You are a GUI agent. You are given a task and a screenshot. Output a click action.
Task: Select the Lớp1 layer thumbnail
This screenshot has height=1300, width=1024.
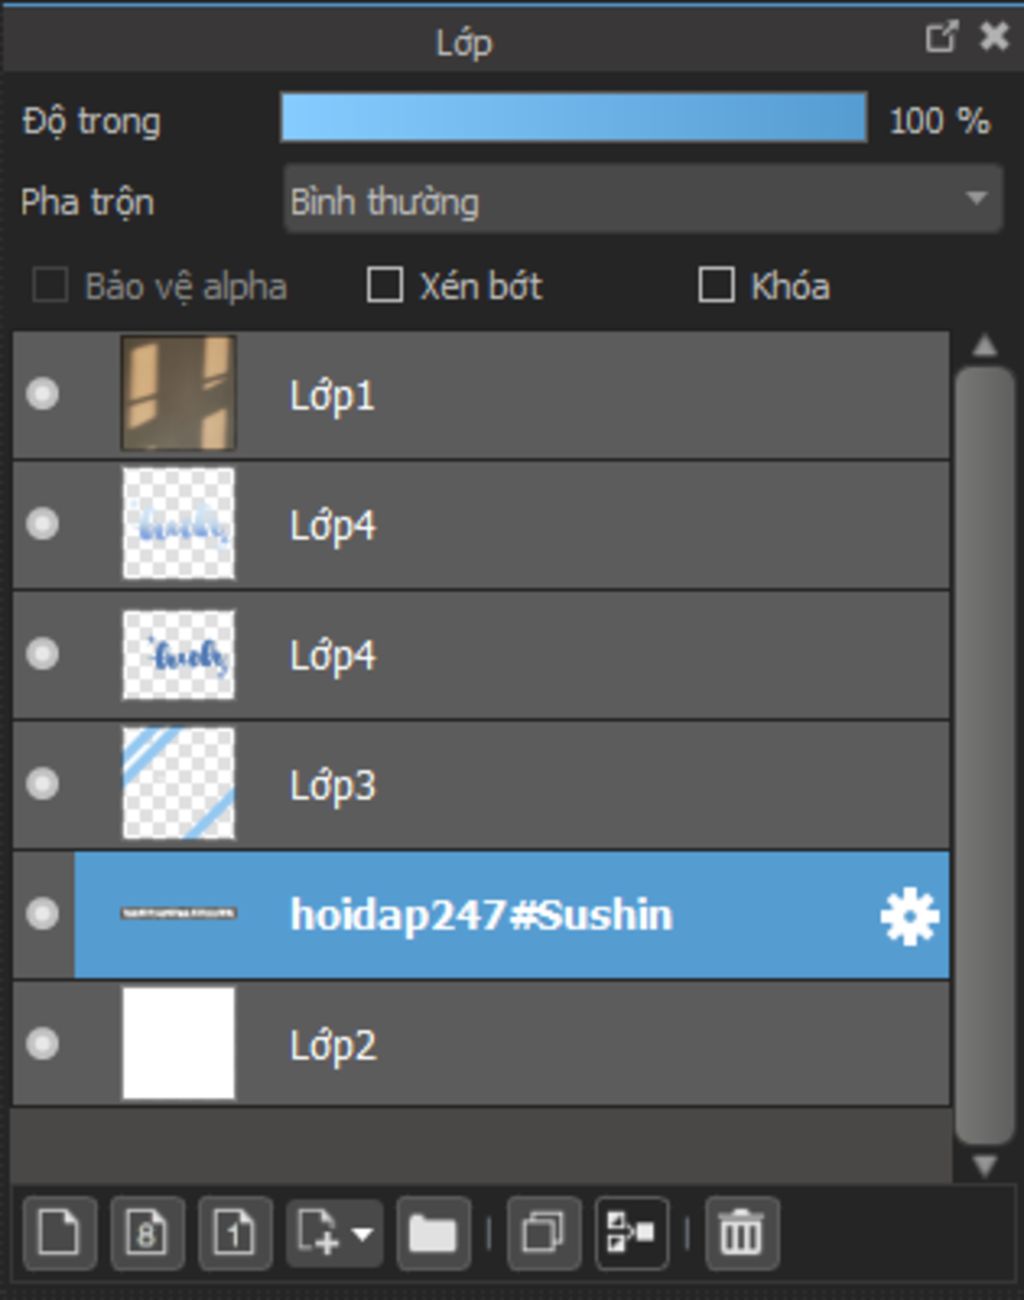tap(178, 393)
